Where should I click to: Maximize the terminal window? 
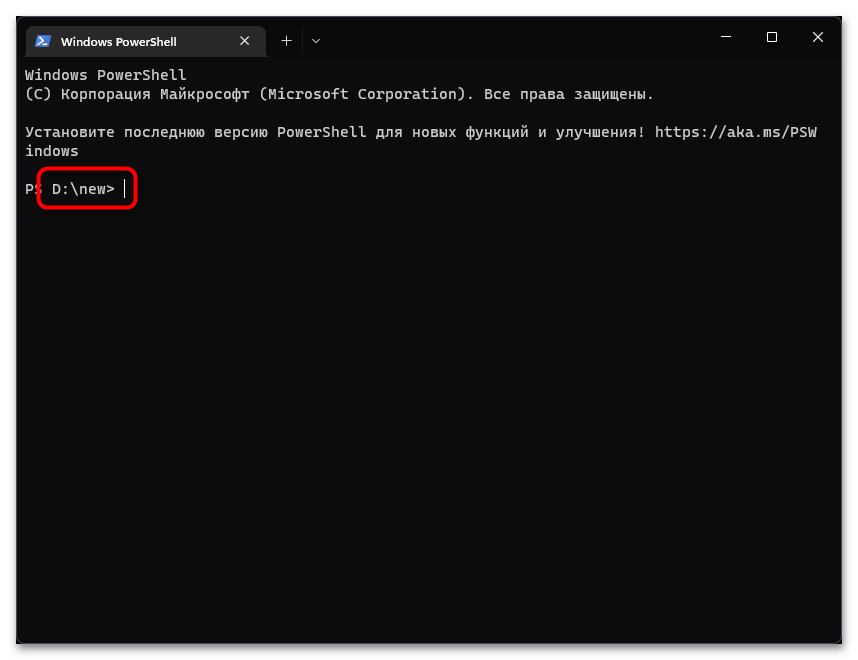(x=771, y=37)
